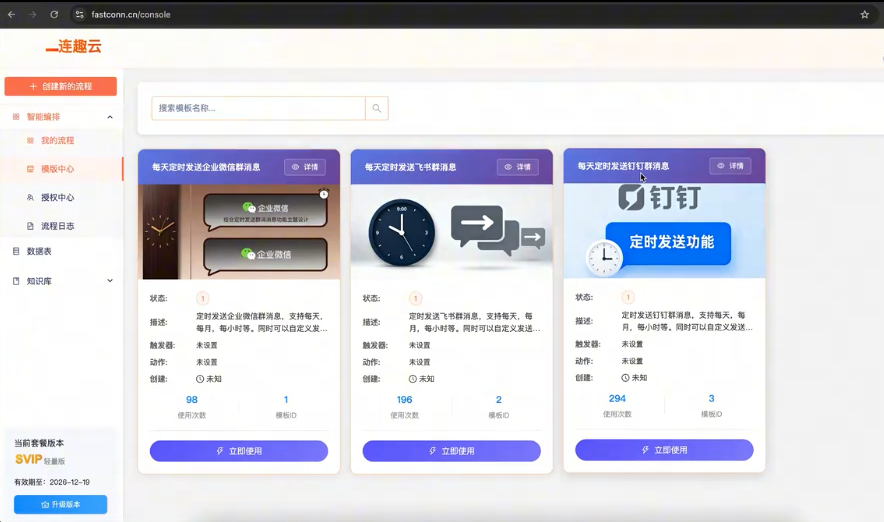The width and height of the screenshot is (884, 522).
Task: Click status badge icon on 飞书 card
Action: tap(415, 298)
